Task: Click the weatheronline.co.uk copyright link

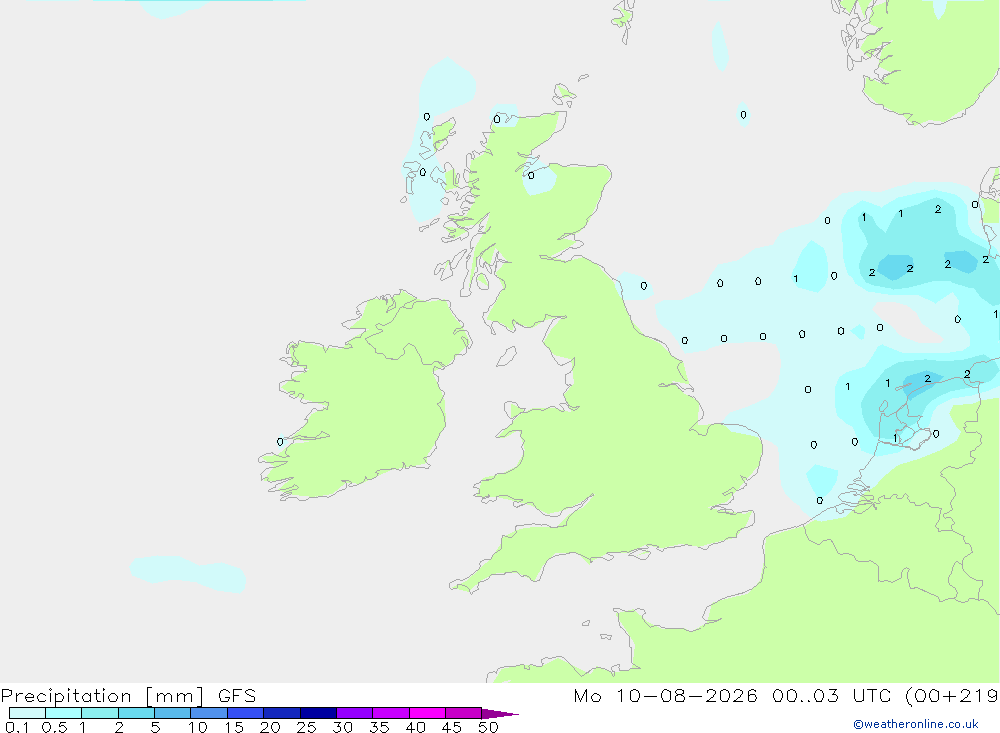Action: [916, 724]
